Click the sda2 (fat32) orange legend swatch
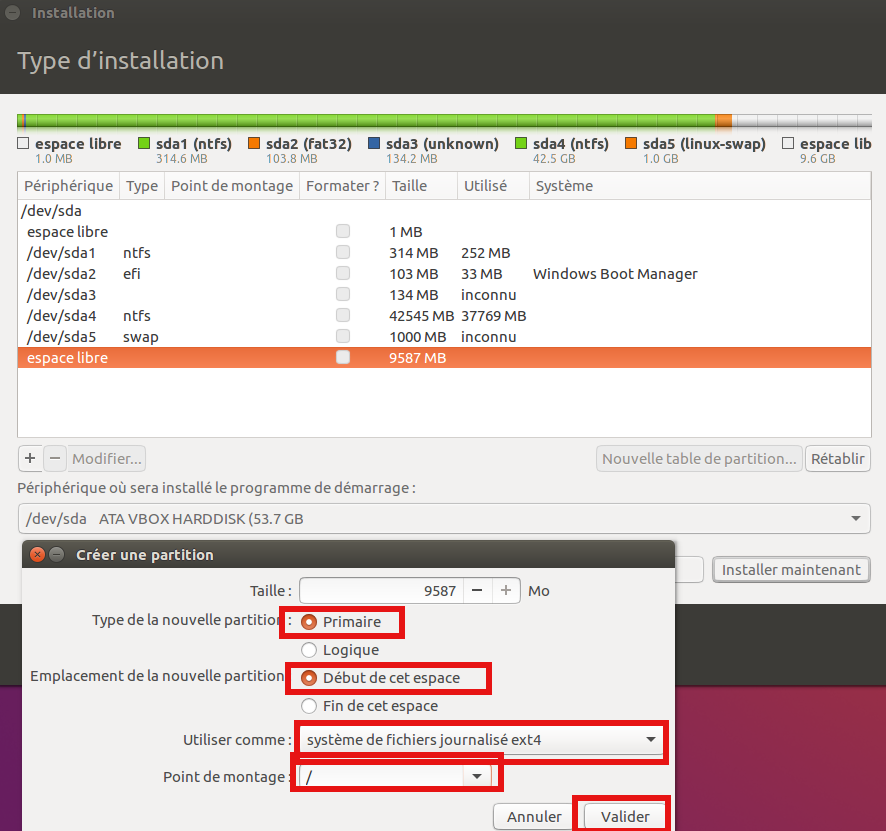The height and width of the screenshot is (831, 886). point(254,143)
